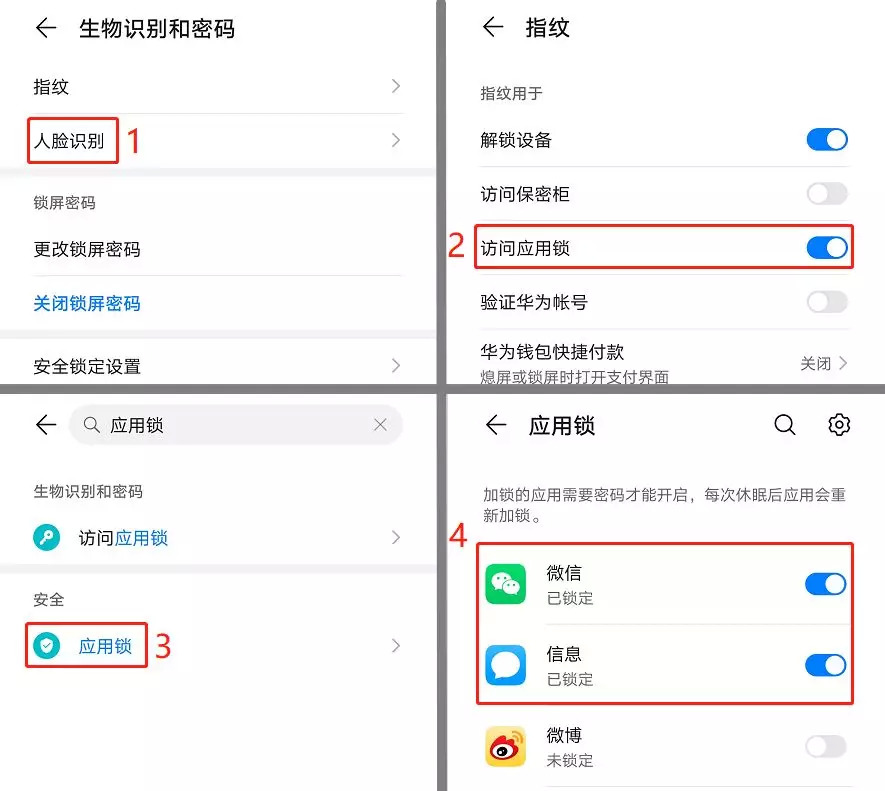Tap the Messages (信息) app icon
This screenshot has height=791, width=885.
(505, 665)
